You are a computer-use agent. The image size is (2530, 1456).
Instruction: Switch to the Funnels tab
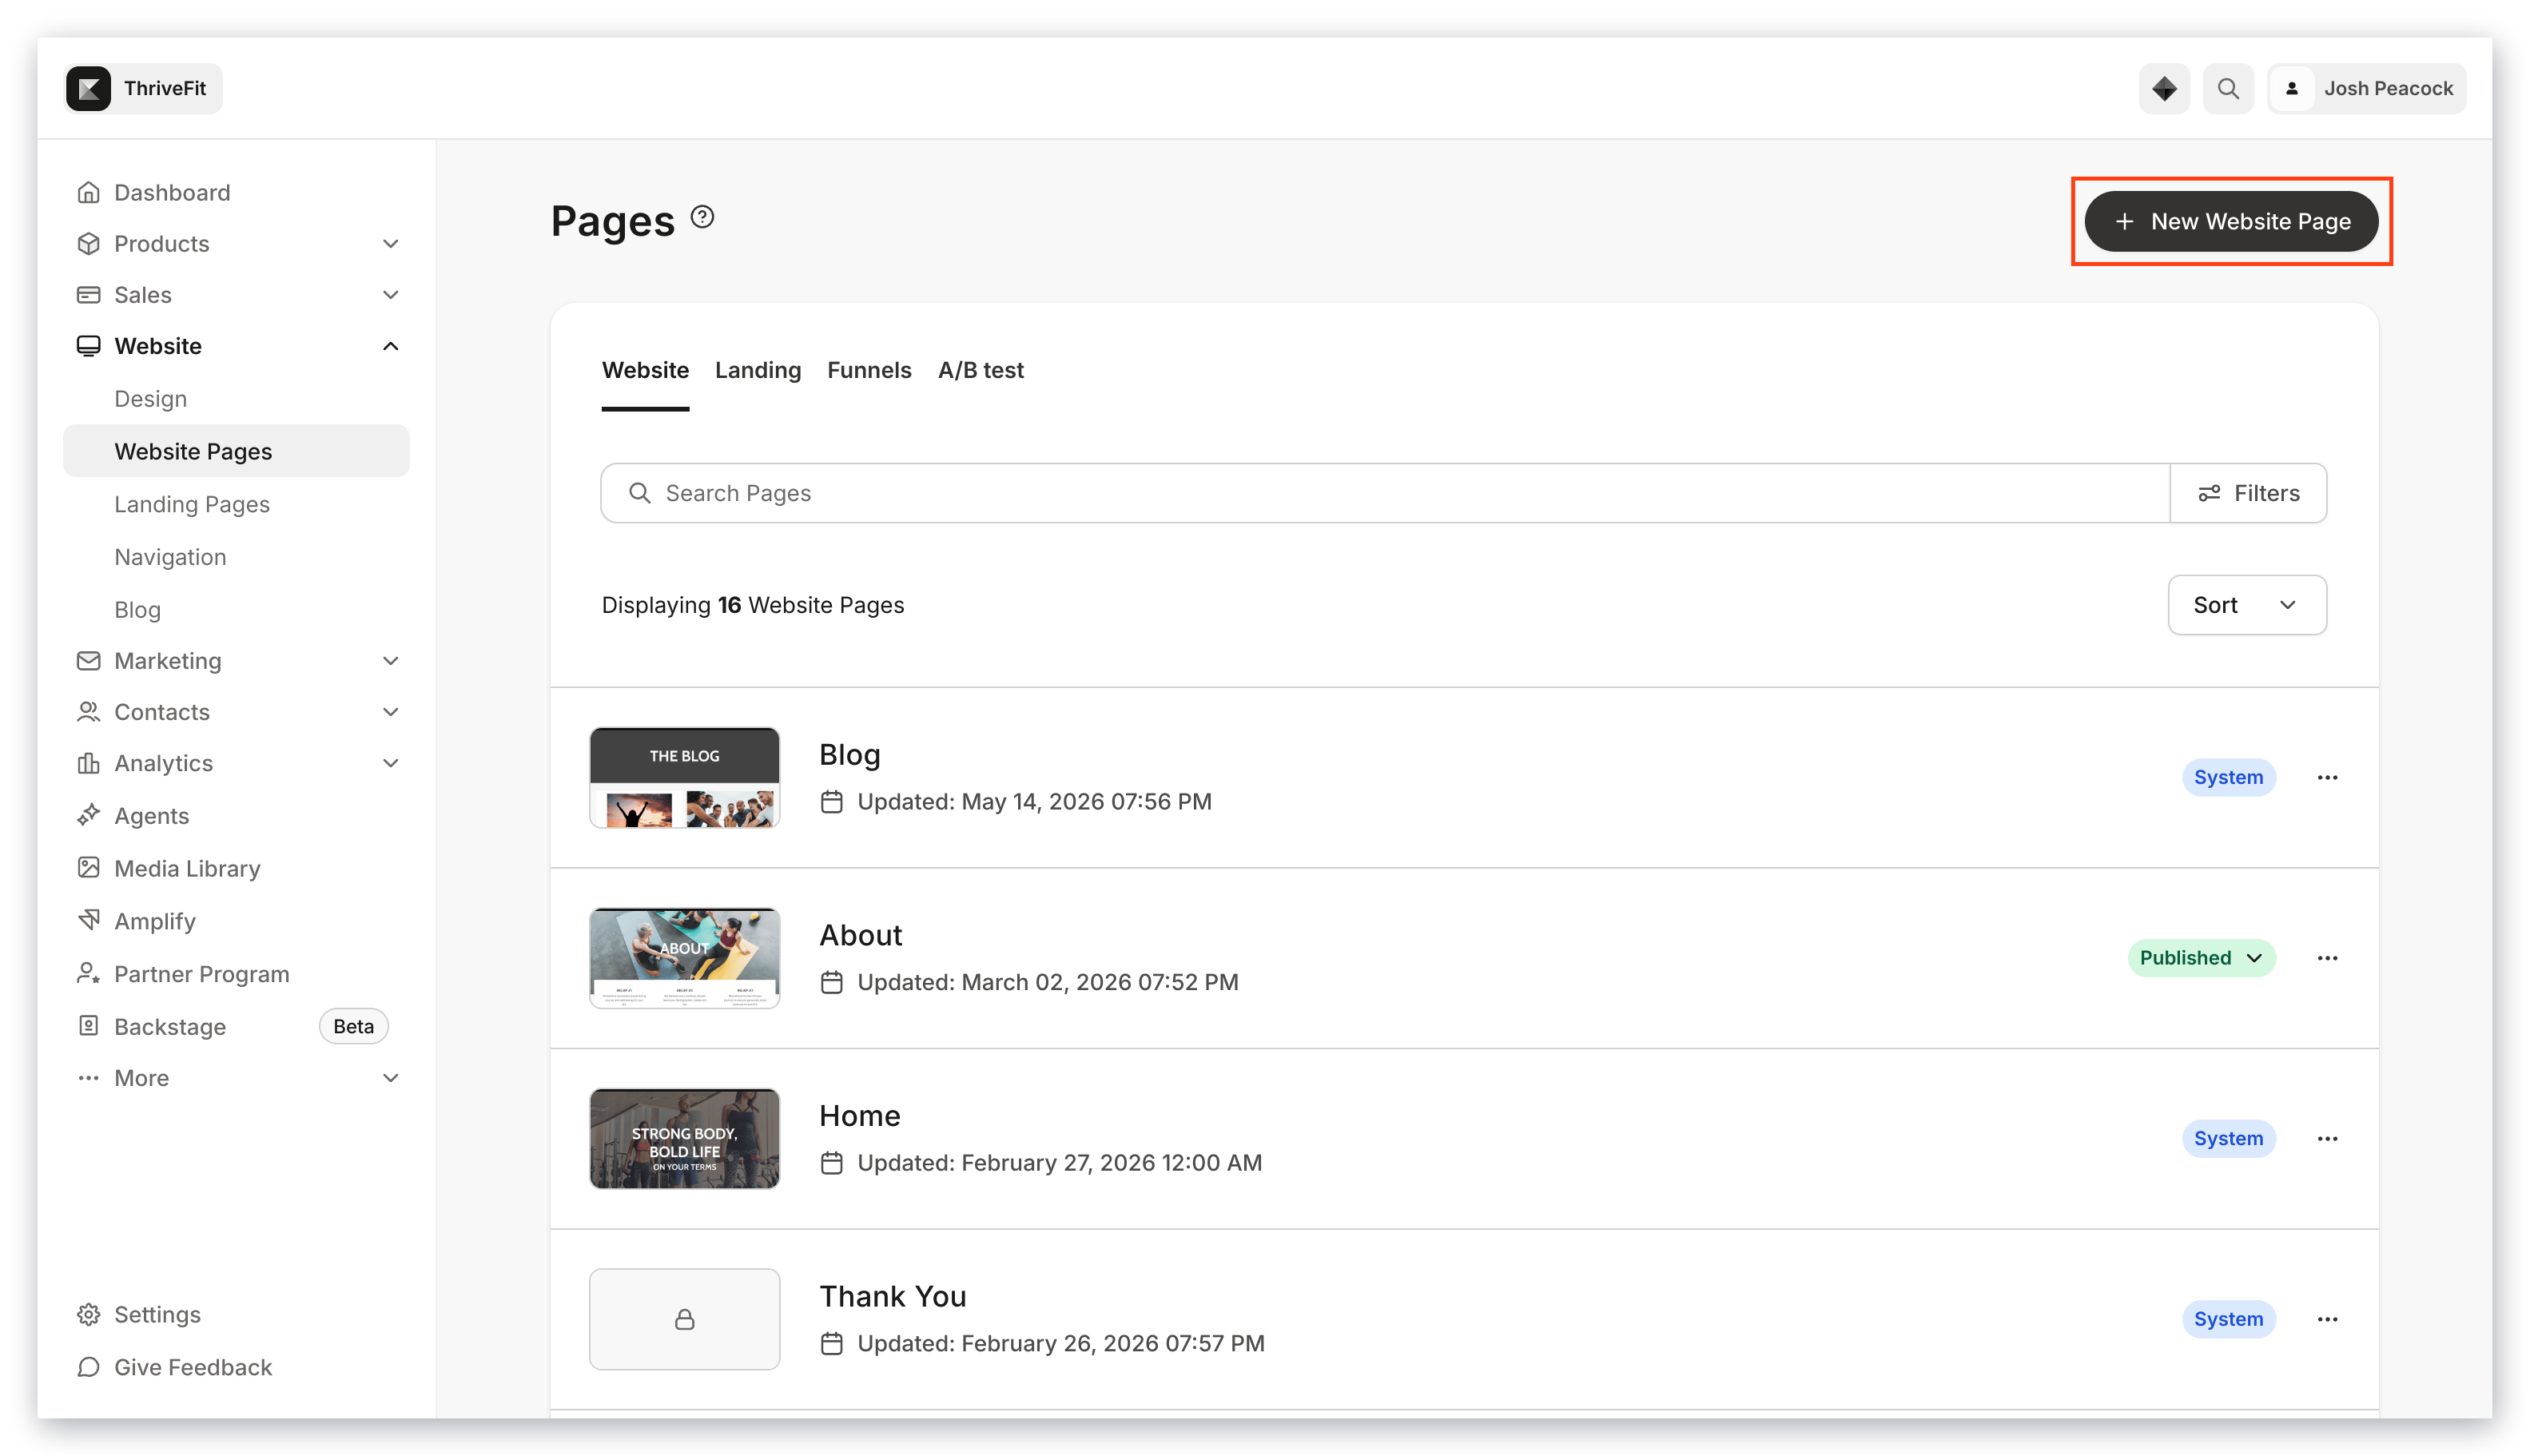(869, 370)
